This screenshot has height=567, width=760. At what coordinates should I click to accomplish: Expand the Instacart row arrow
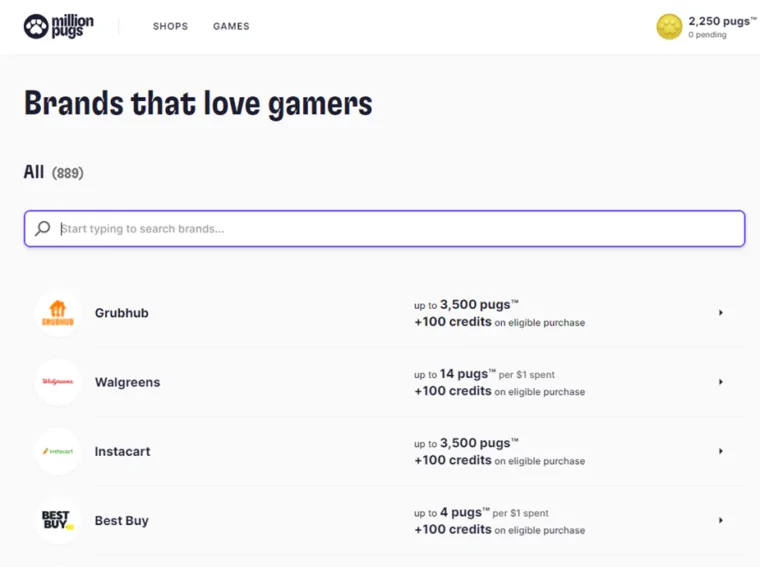click(721, 451)
